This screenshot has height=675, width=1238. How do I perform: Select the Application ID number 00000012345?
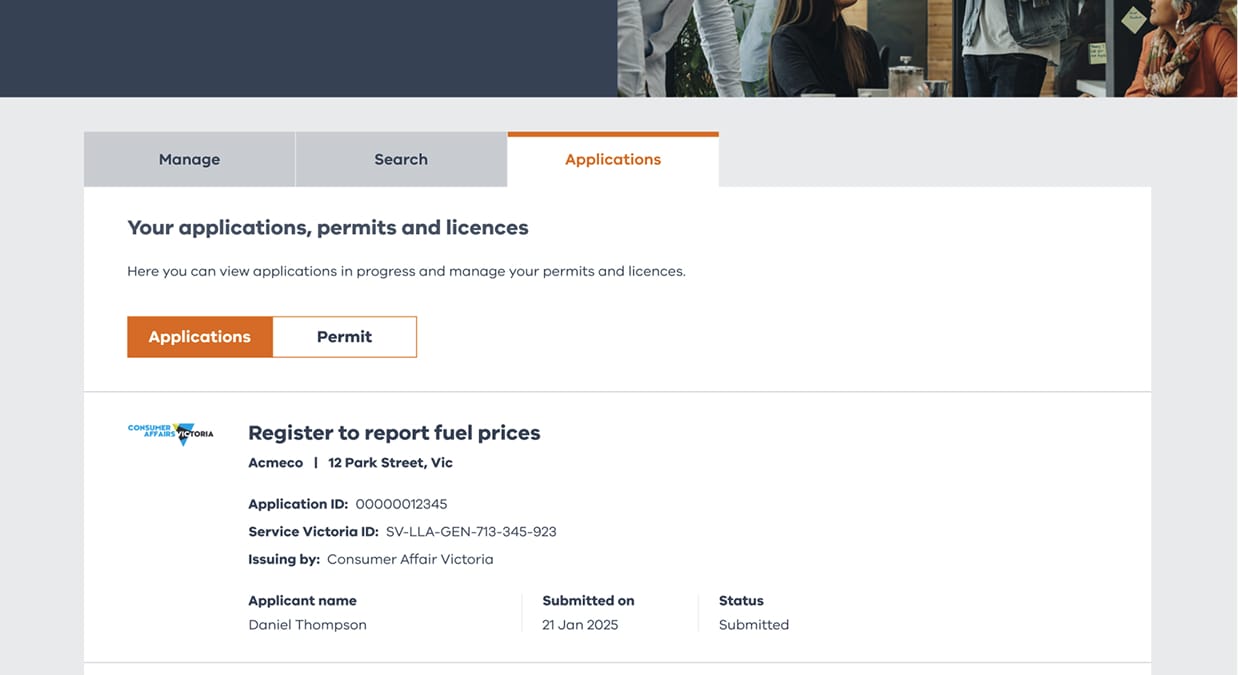click(x=401, y=504)
